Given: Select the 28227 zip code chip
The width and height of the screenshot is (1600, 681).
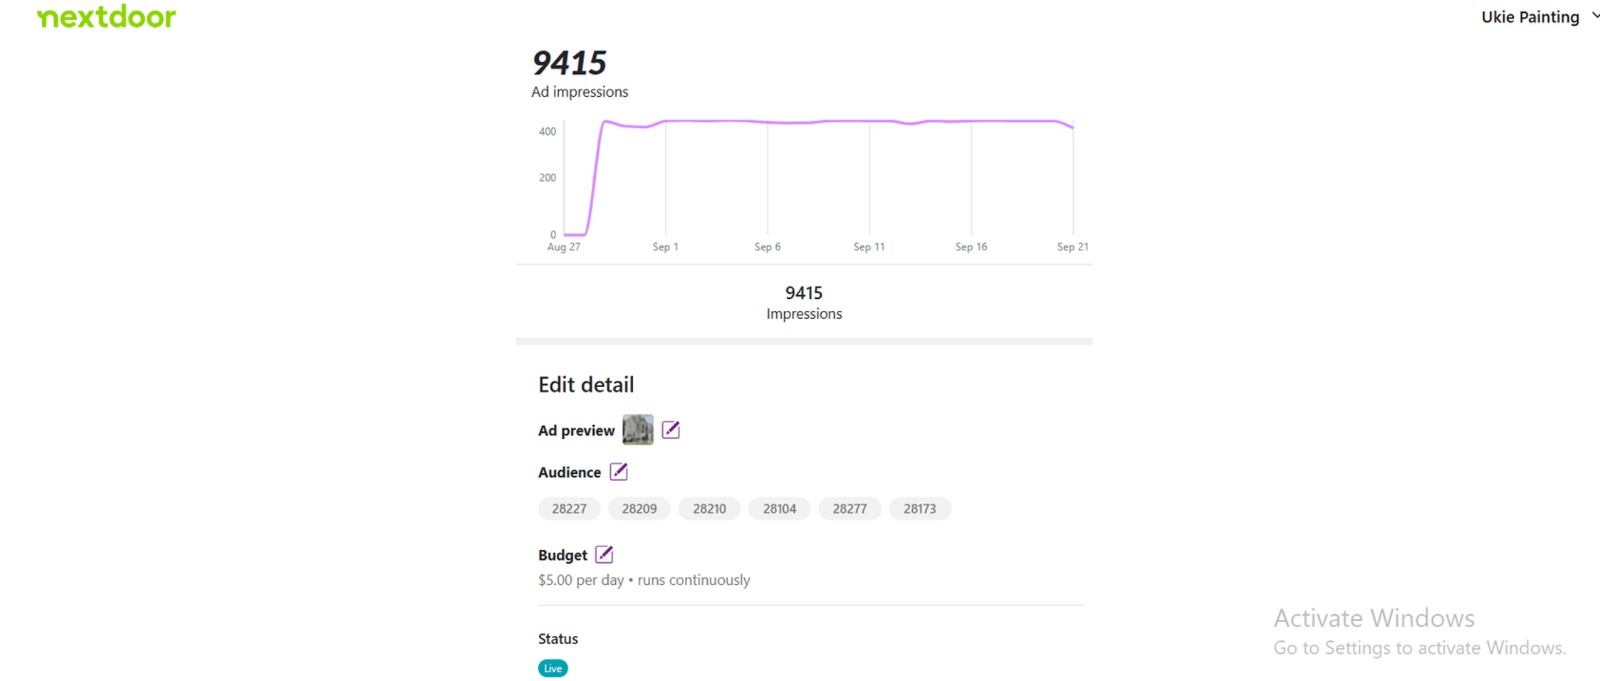Looking at the screenshot, I should 569,509.
